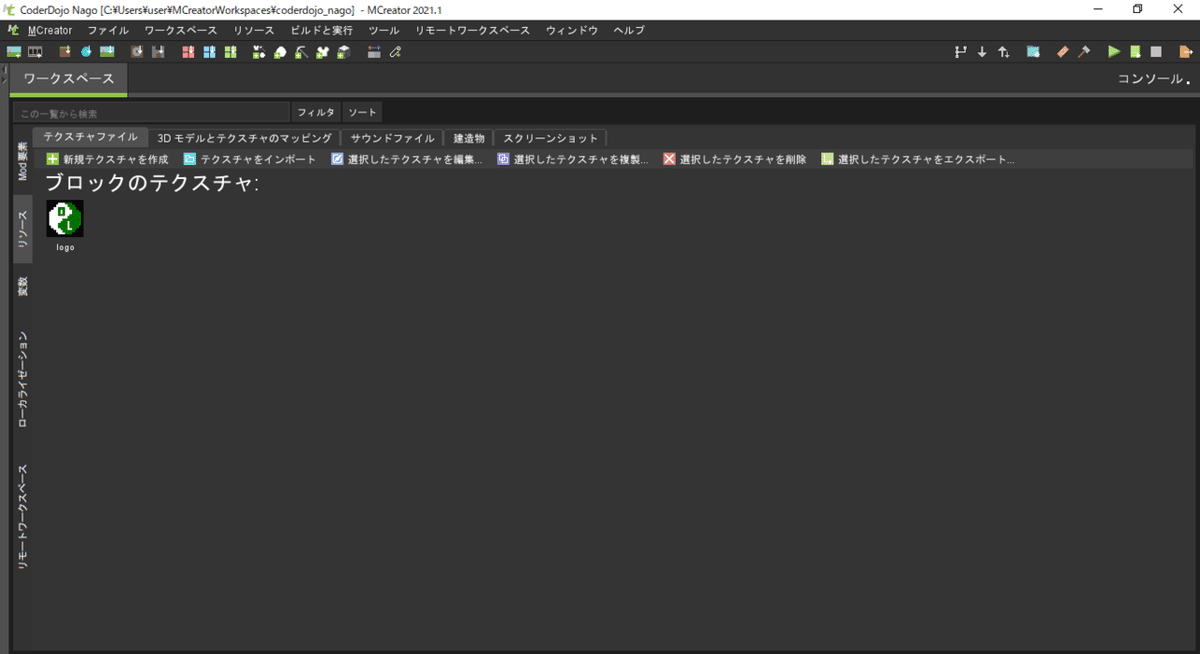Click the film strip icon in the toolbar

point(33,51)
